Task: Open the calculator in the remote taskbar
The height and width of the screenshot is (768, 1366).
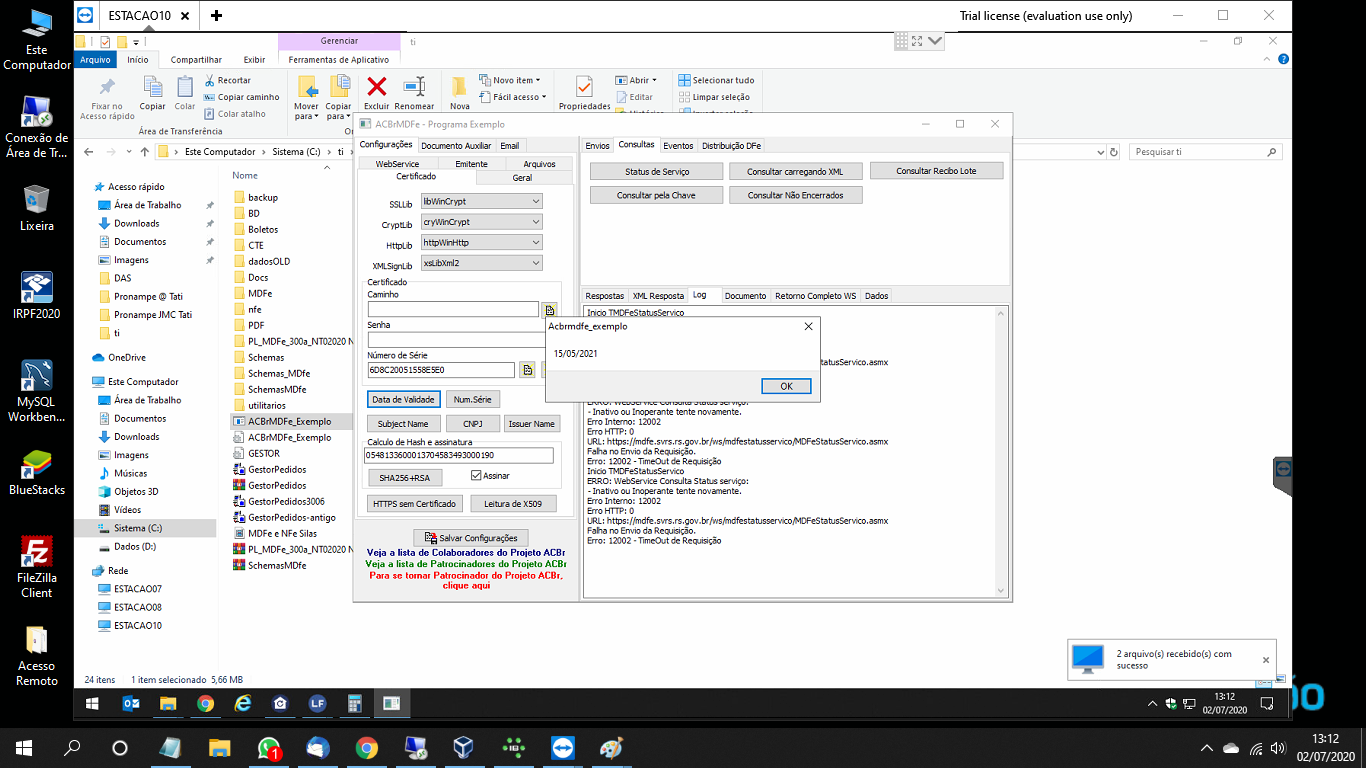Action: click(354, 704)
